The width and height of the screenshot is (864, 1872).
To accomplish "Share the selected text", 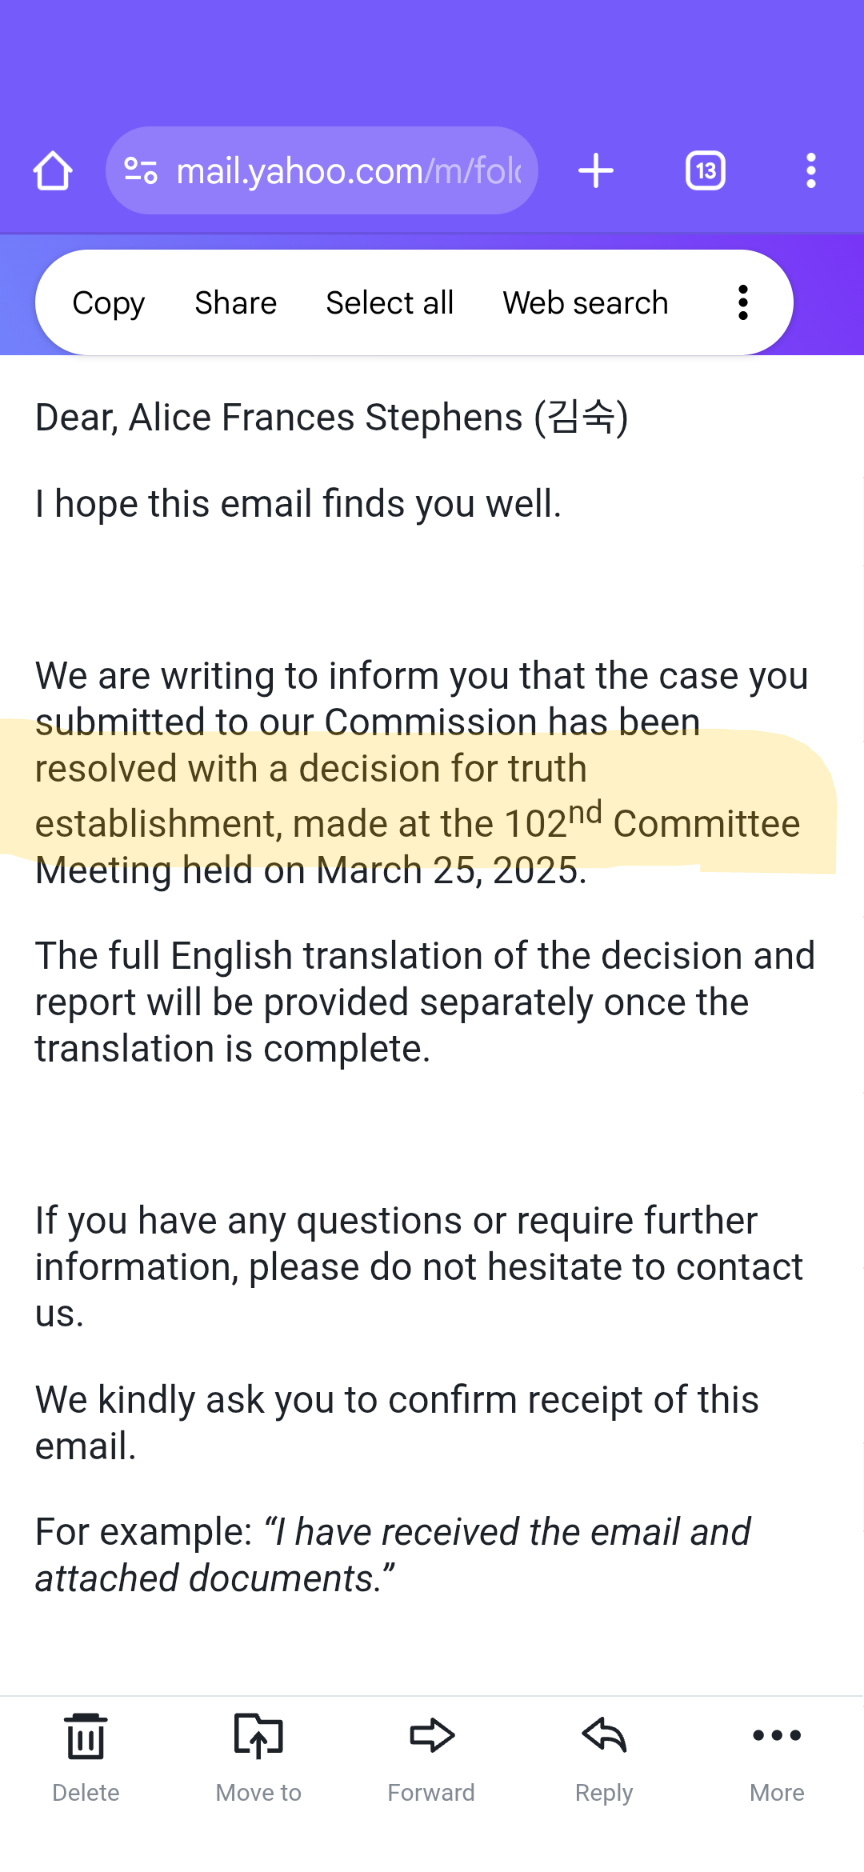I will (235, 303).
